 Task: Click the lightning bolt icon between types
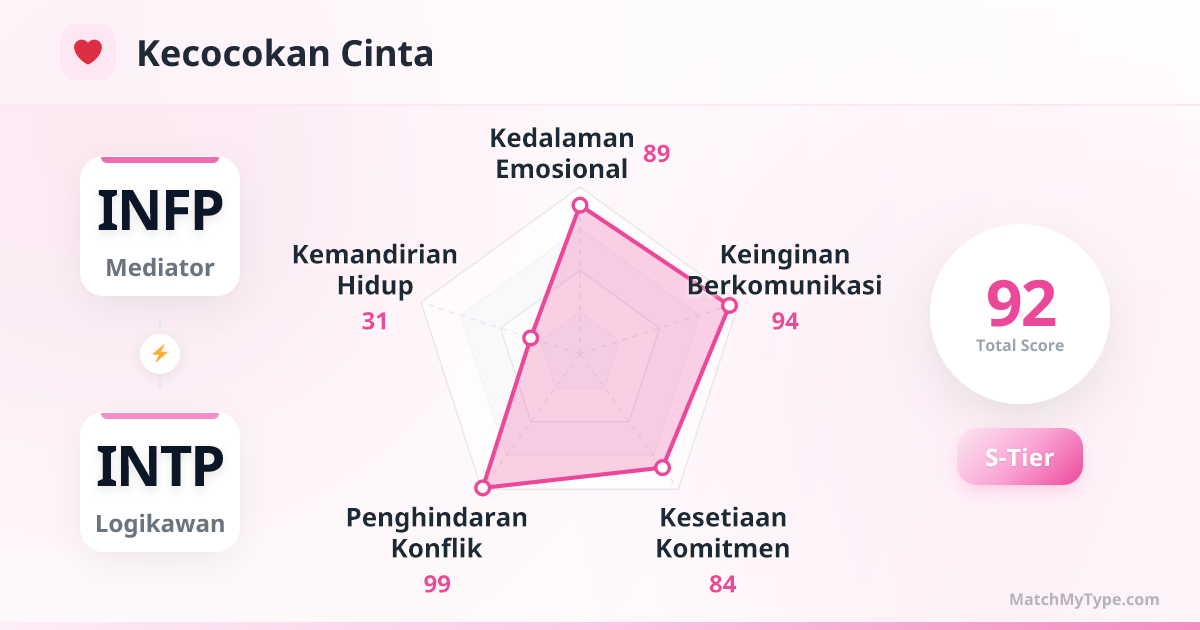coord(160,353)
